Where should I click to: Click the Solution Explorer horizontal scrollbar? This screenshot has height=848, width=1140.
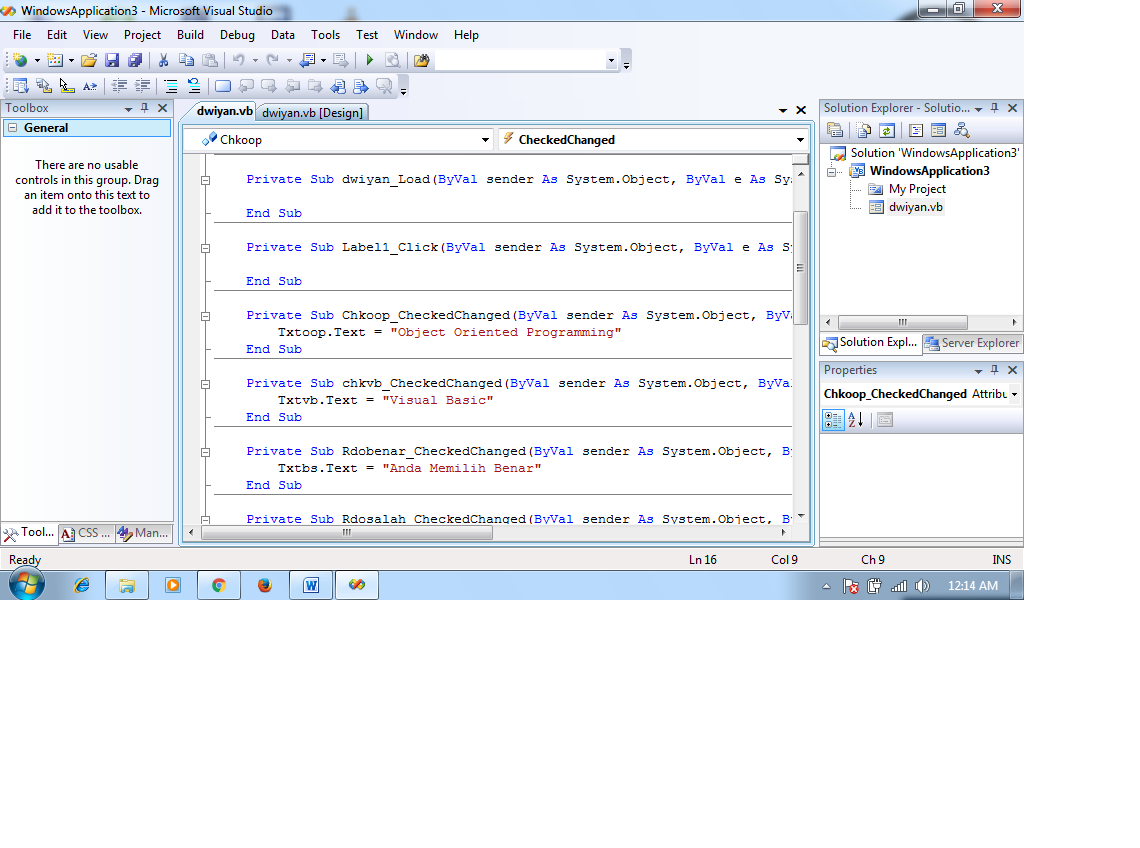pos(902,322)
